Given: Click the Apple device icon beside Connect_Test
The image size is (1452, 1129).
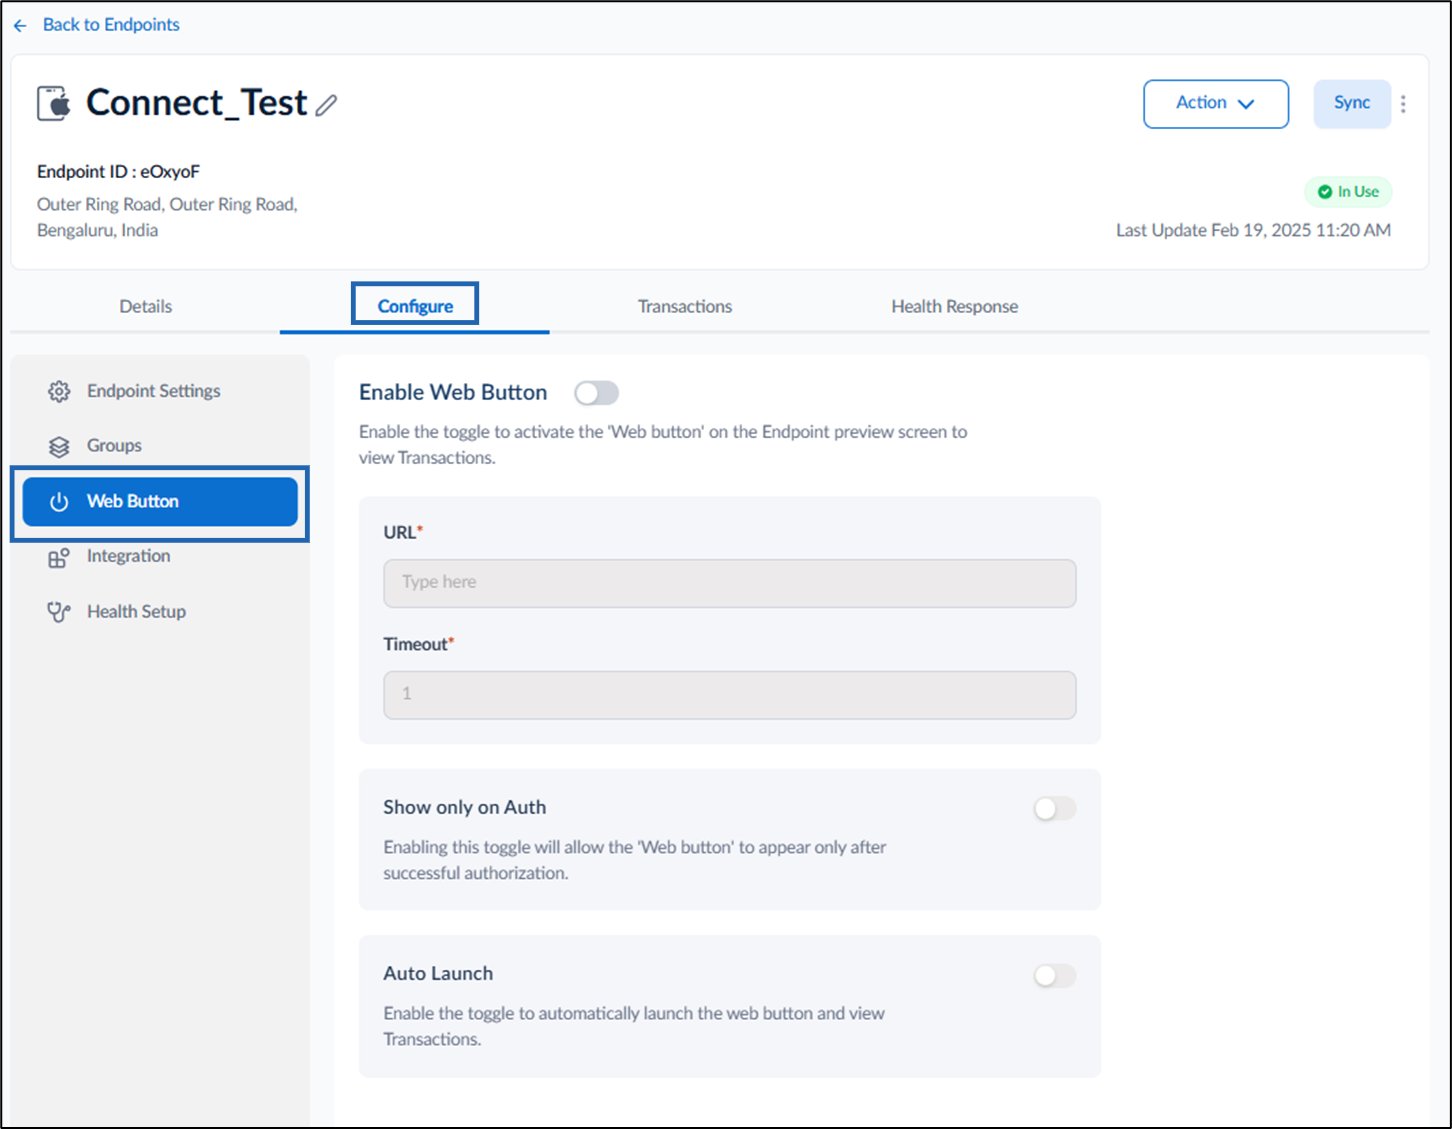Looking at the screenshot, I should coord(54,103).
